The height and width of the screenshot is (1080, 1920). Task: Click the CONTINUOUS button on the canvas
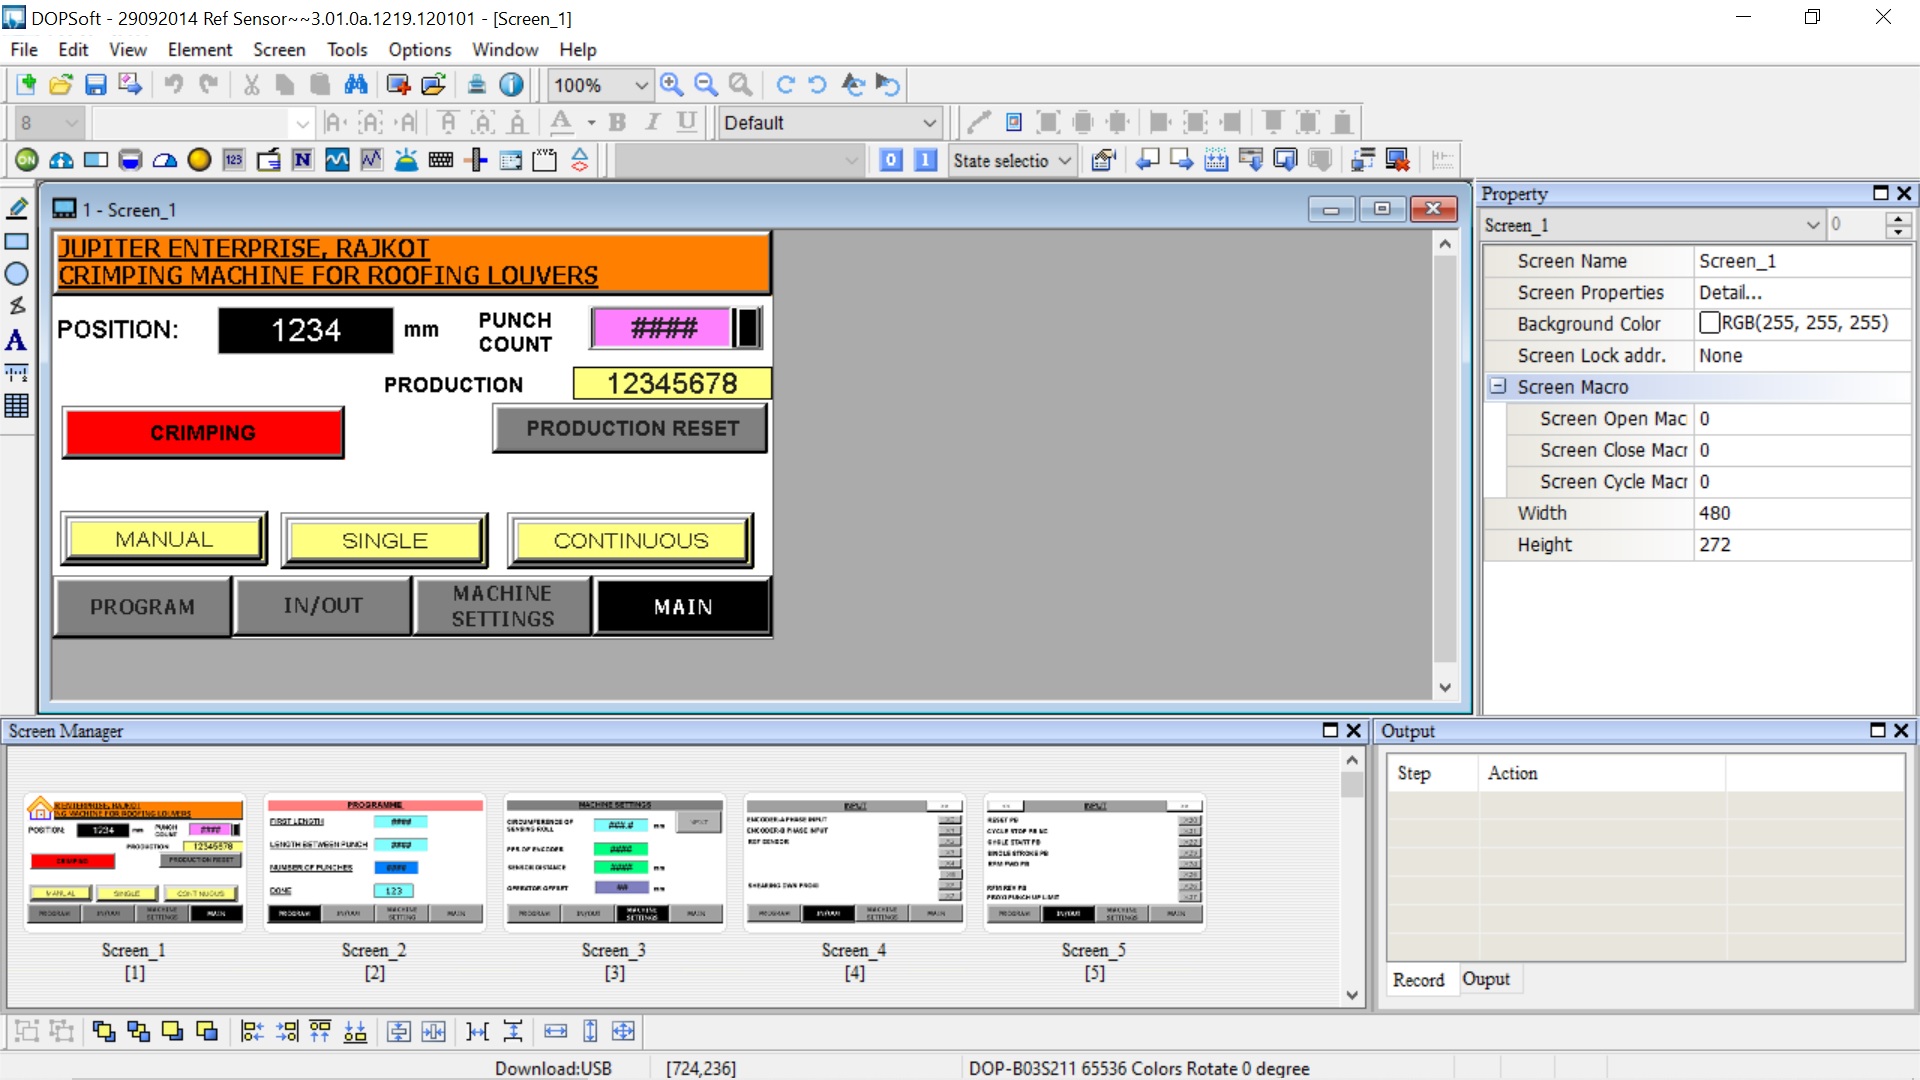(630, 541)
